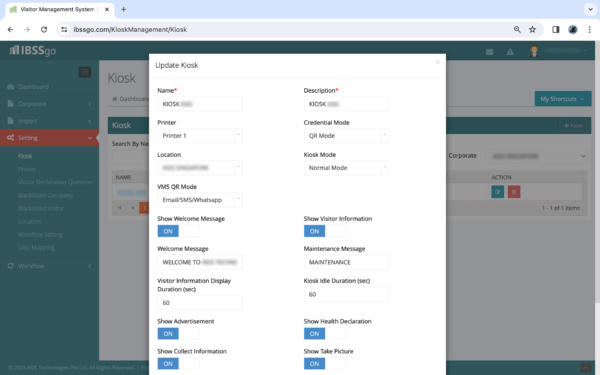Click the browser address bar URL

130,29
